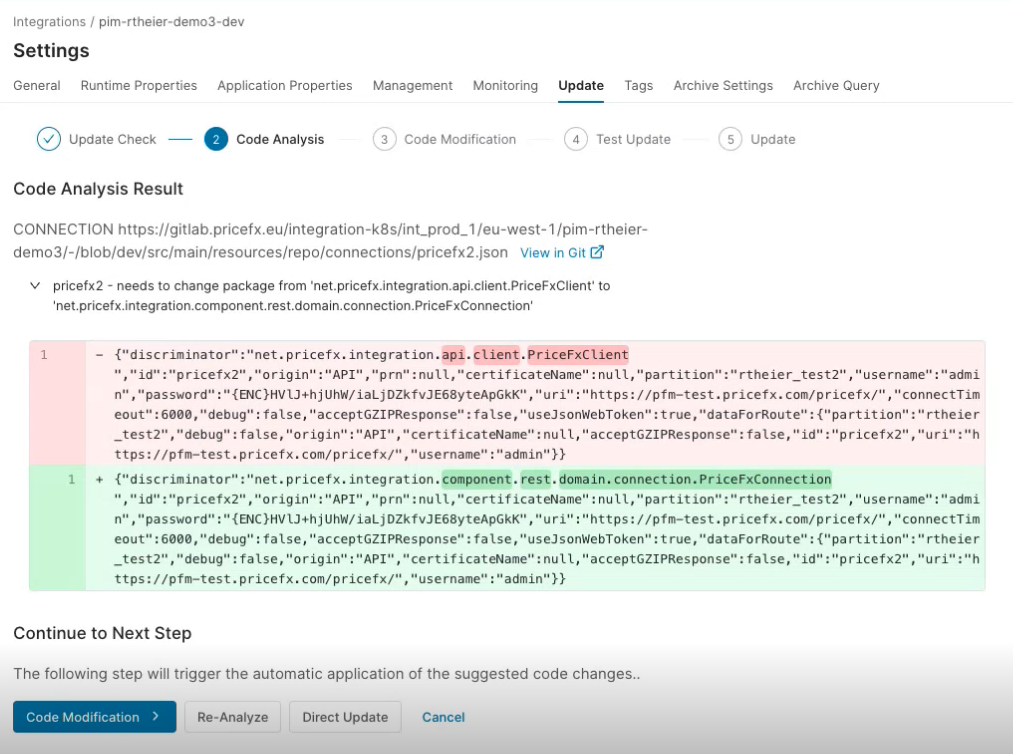Click the Update step 5 circle
The image size is (1013, 754).
click(x=730, y=139)
